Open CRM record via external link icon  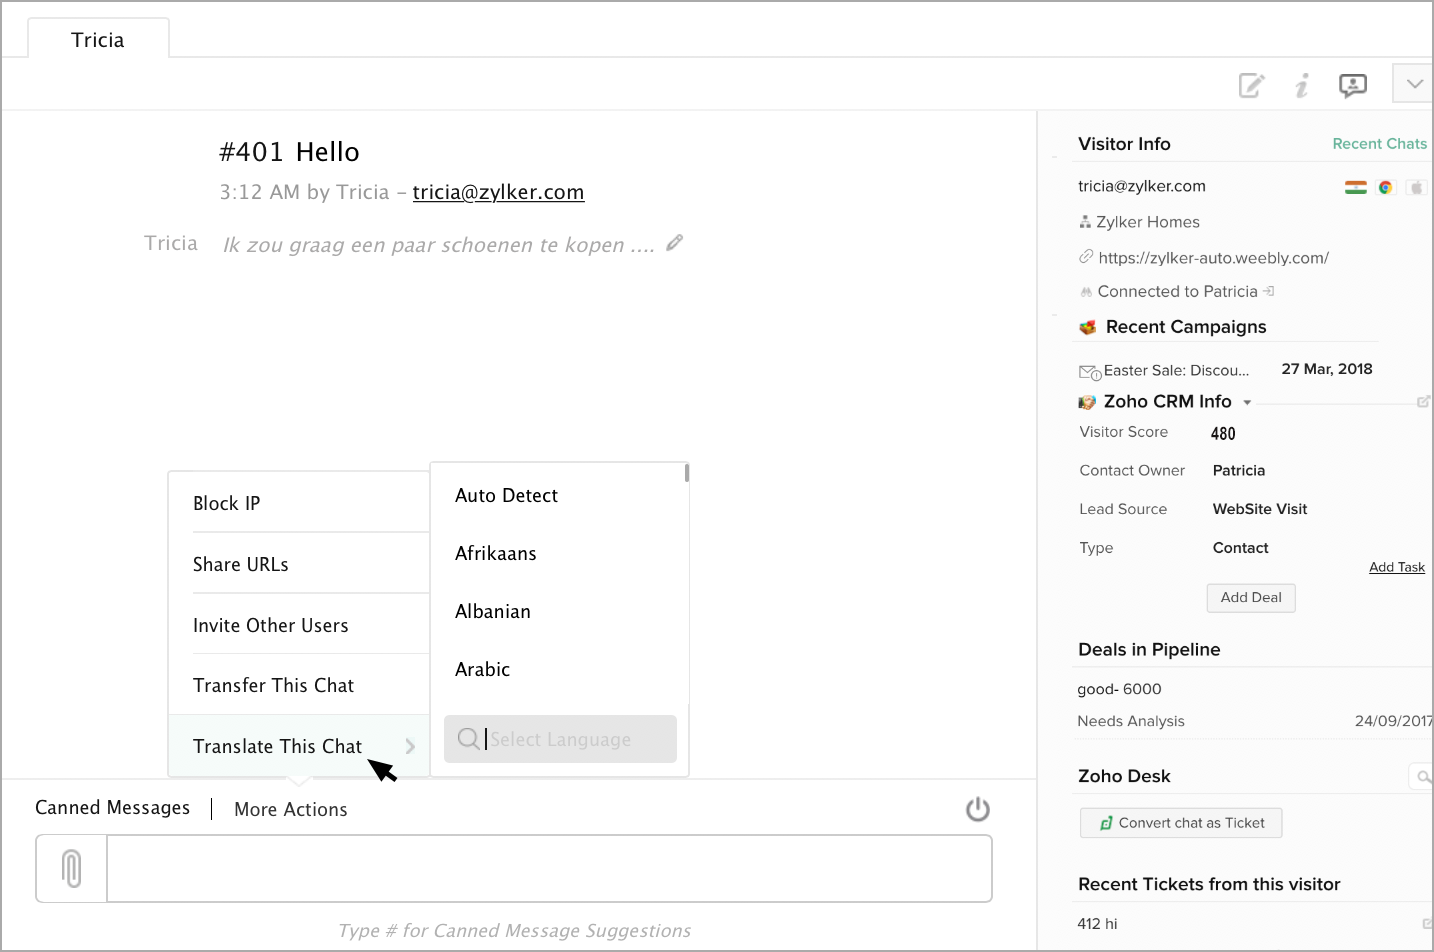tap(1423, 402)
